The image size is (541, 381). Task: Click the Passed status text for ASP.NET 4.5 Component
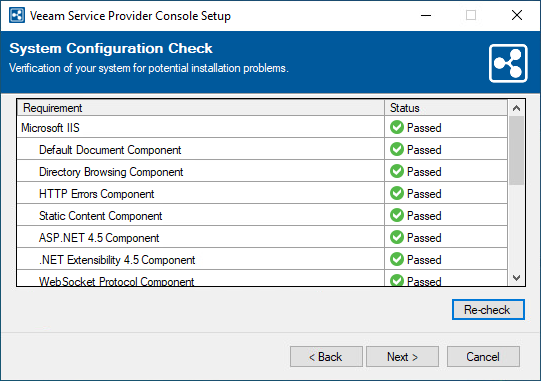click(424, 238)
